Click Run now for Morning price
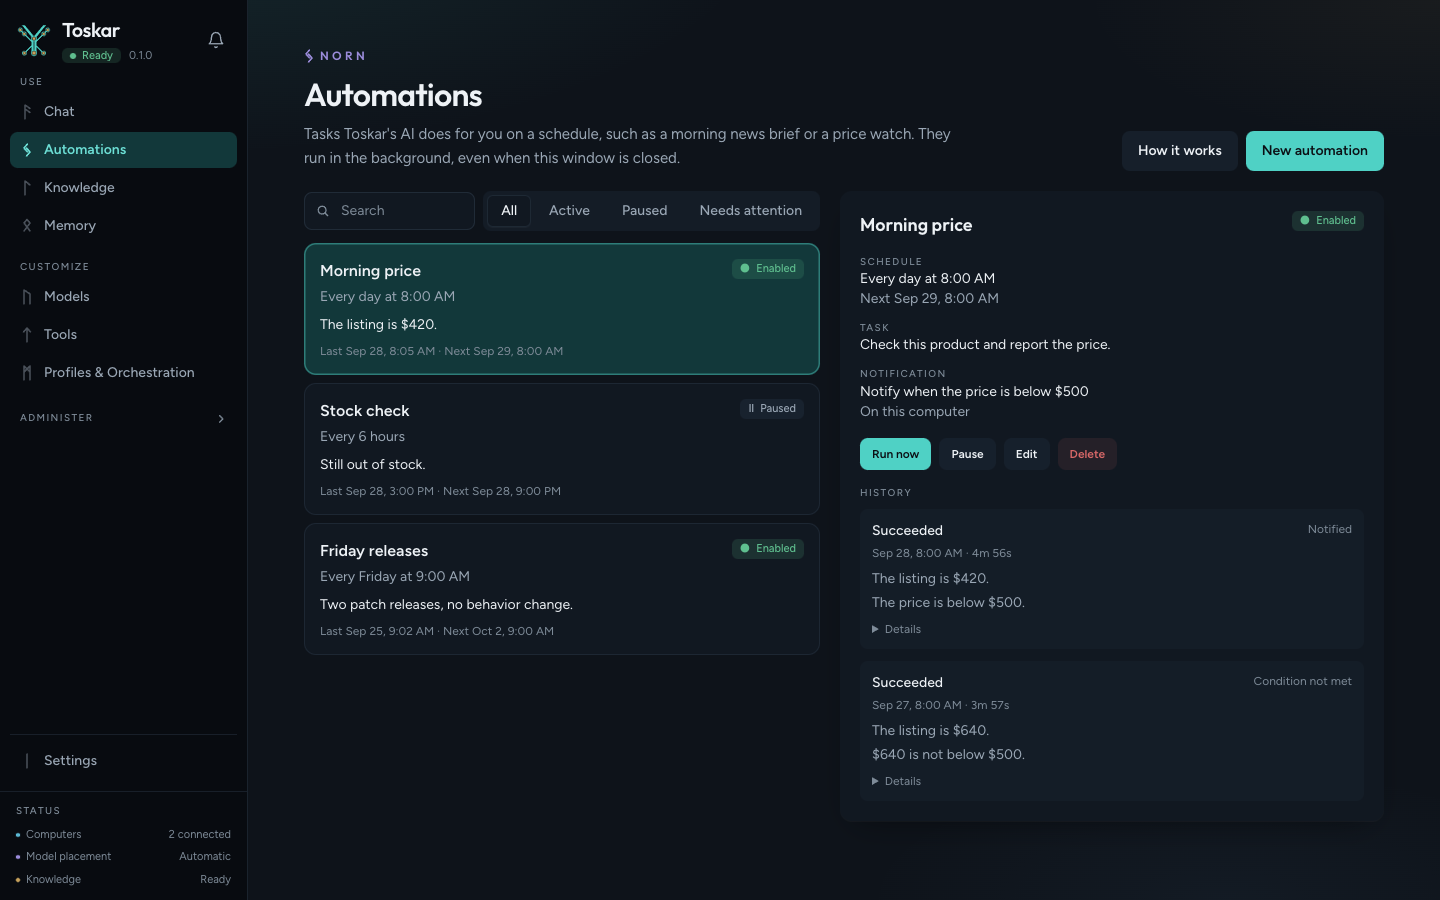The image size is (1440, 900). [x=895, y=454]
